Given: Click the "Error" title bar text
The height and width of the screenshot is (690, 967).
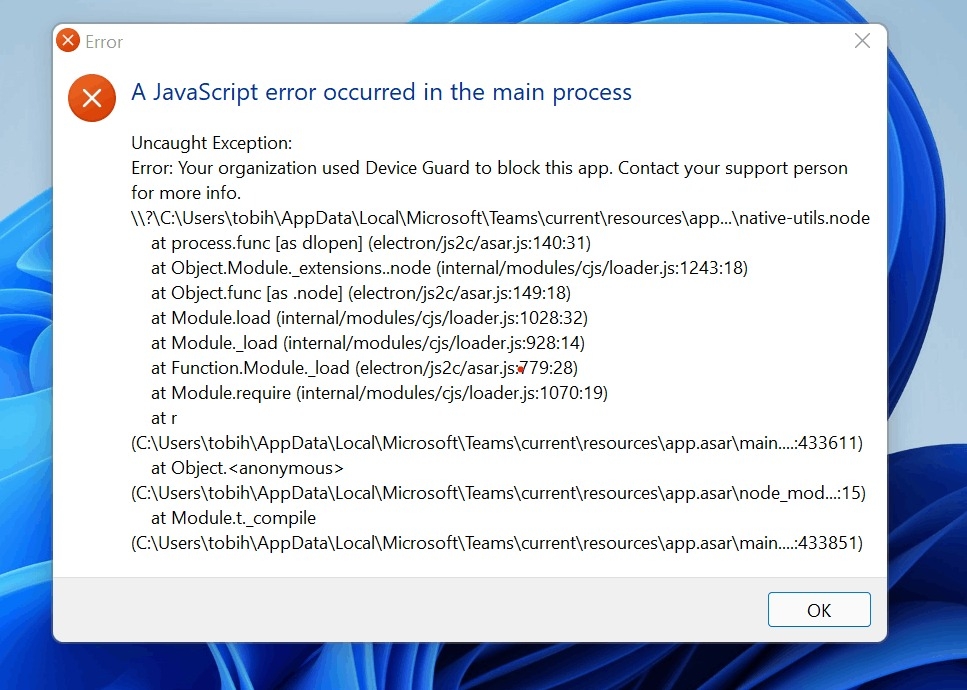Looking at the screenshot, I should tap(103, 41).
